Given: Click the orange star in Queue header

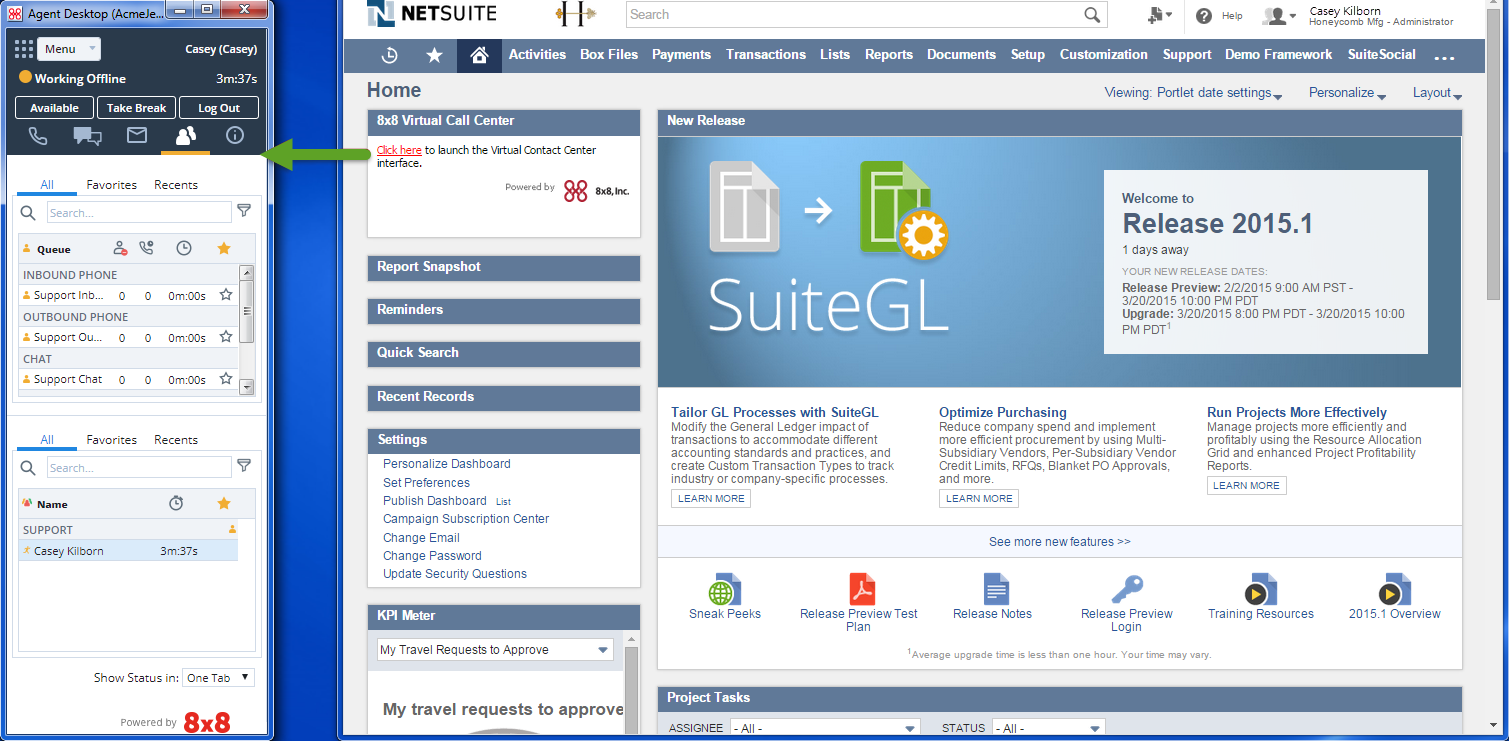Looking at the screenshot, I should click(224, 248).
